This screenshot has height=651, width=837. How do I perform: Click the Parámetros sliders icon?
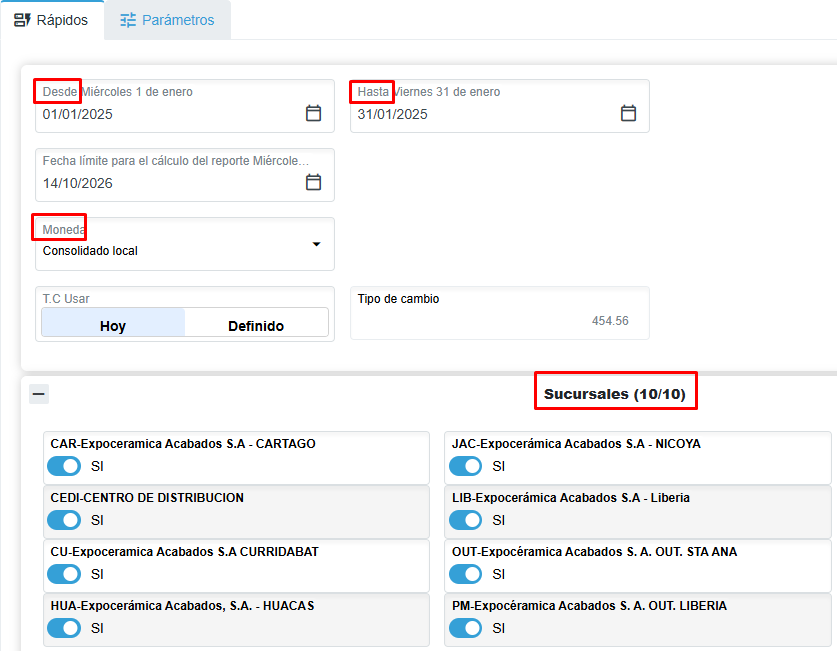[128, 20]
